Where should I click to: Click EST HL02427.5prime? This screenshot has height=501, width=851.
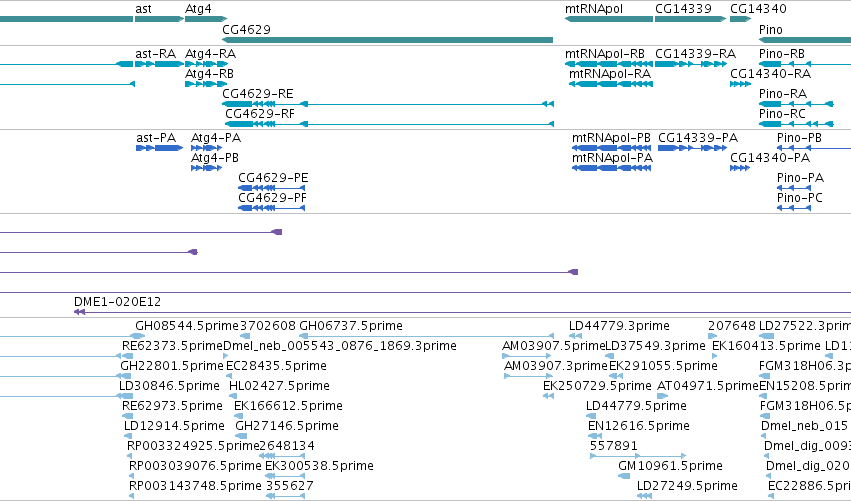280,386
